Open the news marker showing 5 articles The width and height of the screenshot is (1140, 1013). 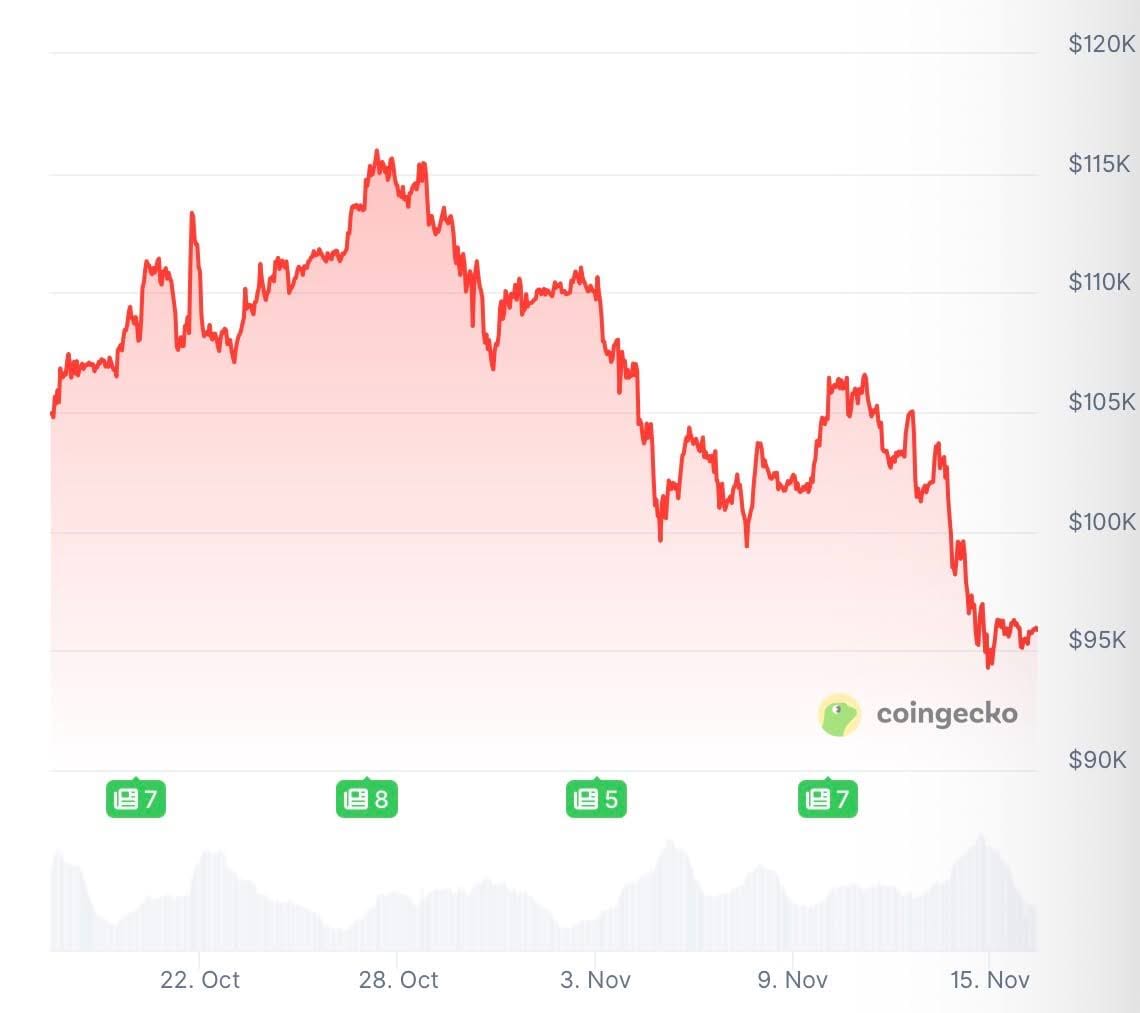pyautogui.click(x=596, y=799)
